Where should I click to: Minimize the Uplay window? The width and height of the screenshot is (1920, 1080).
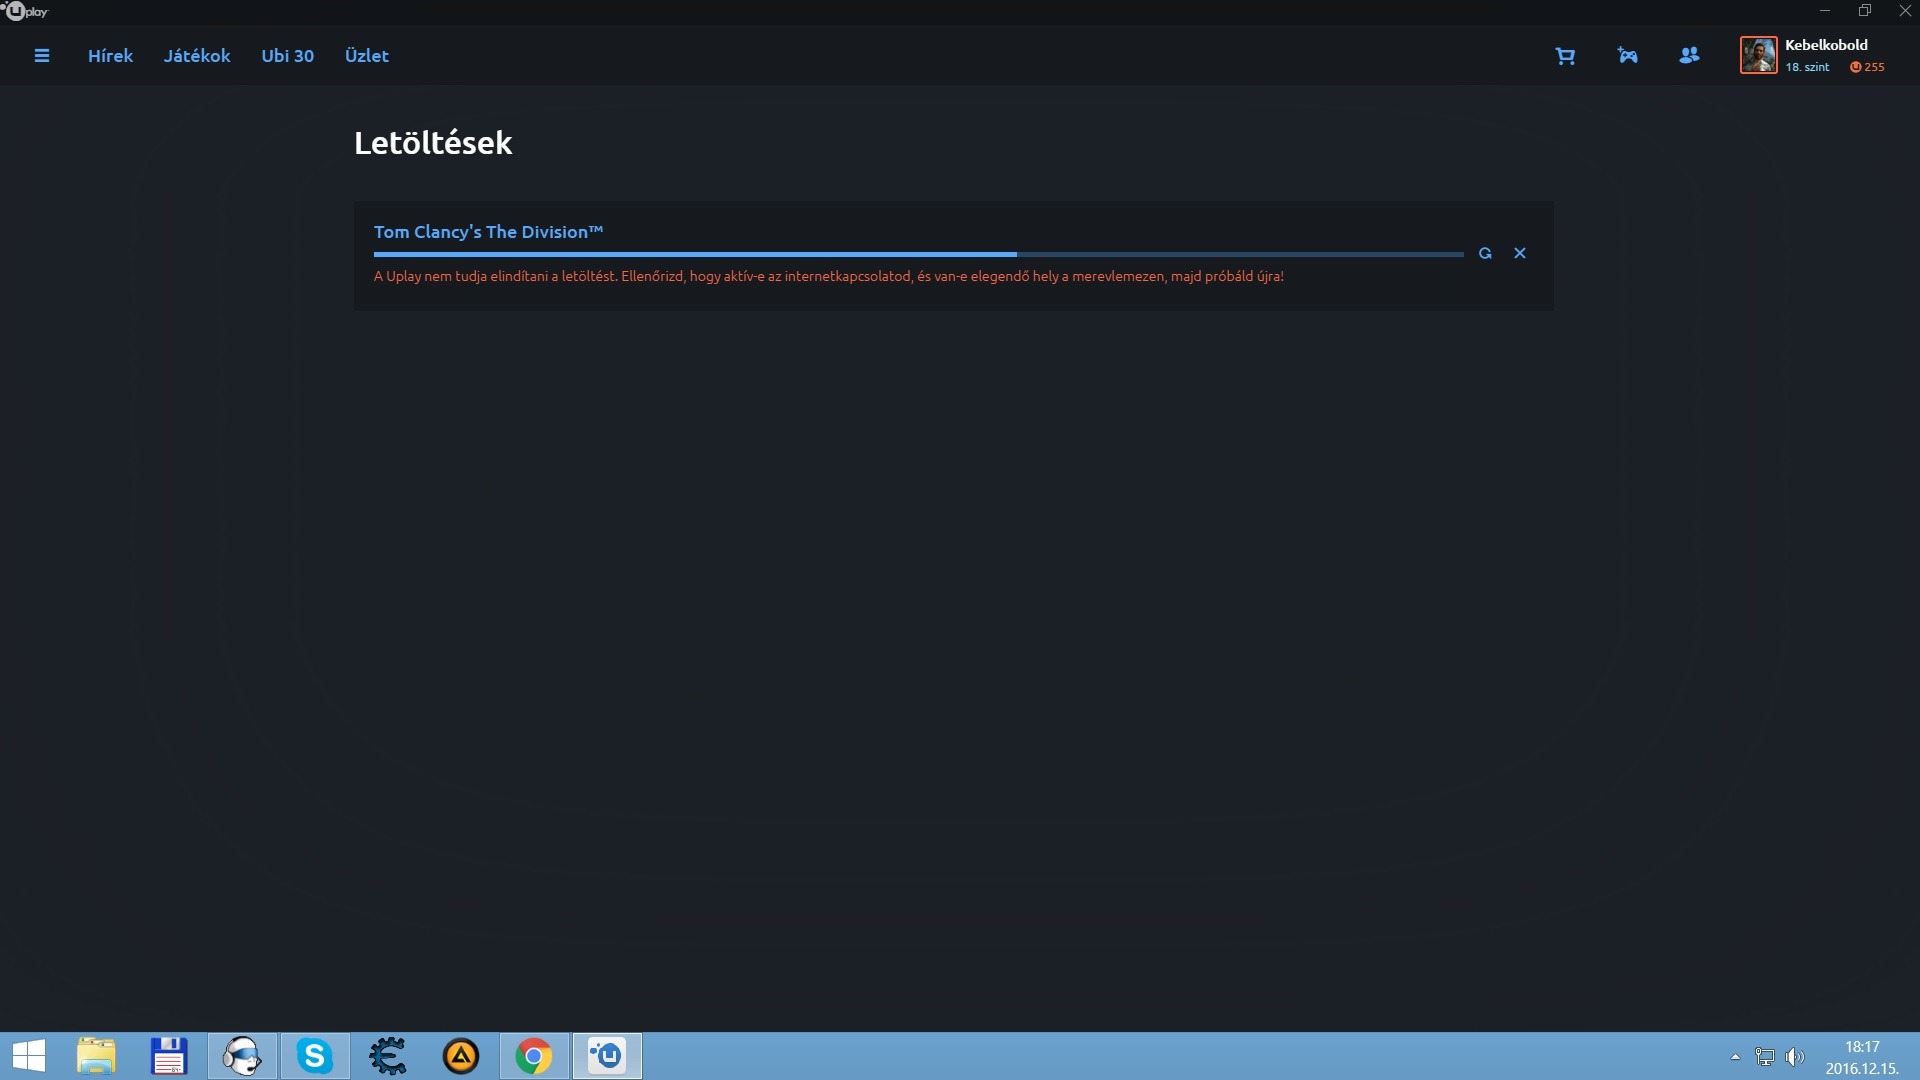pyautogui.click(x=1825, y=11)
